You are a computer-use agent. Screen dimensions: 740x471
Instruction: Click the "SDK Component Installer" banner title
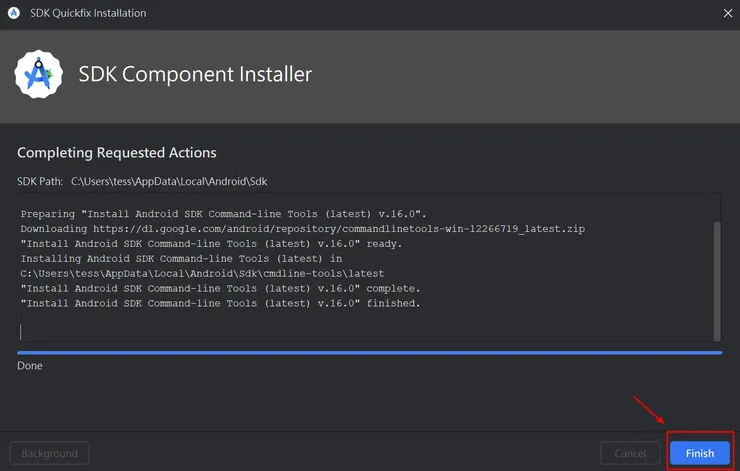(x=195, y=75)
